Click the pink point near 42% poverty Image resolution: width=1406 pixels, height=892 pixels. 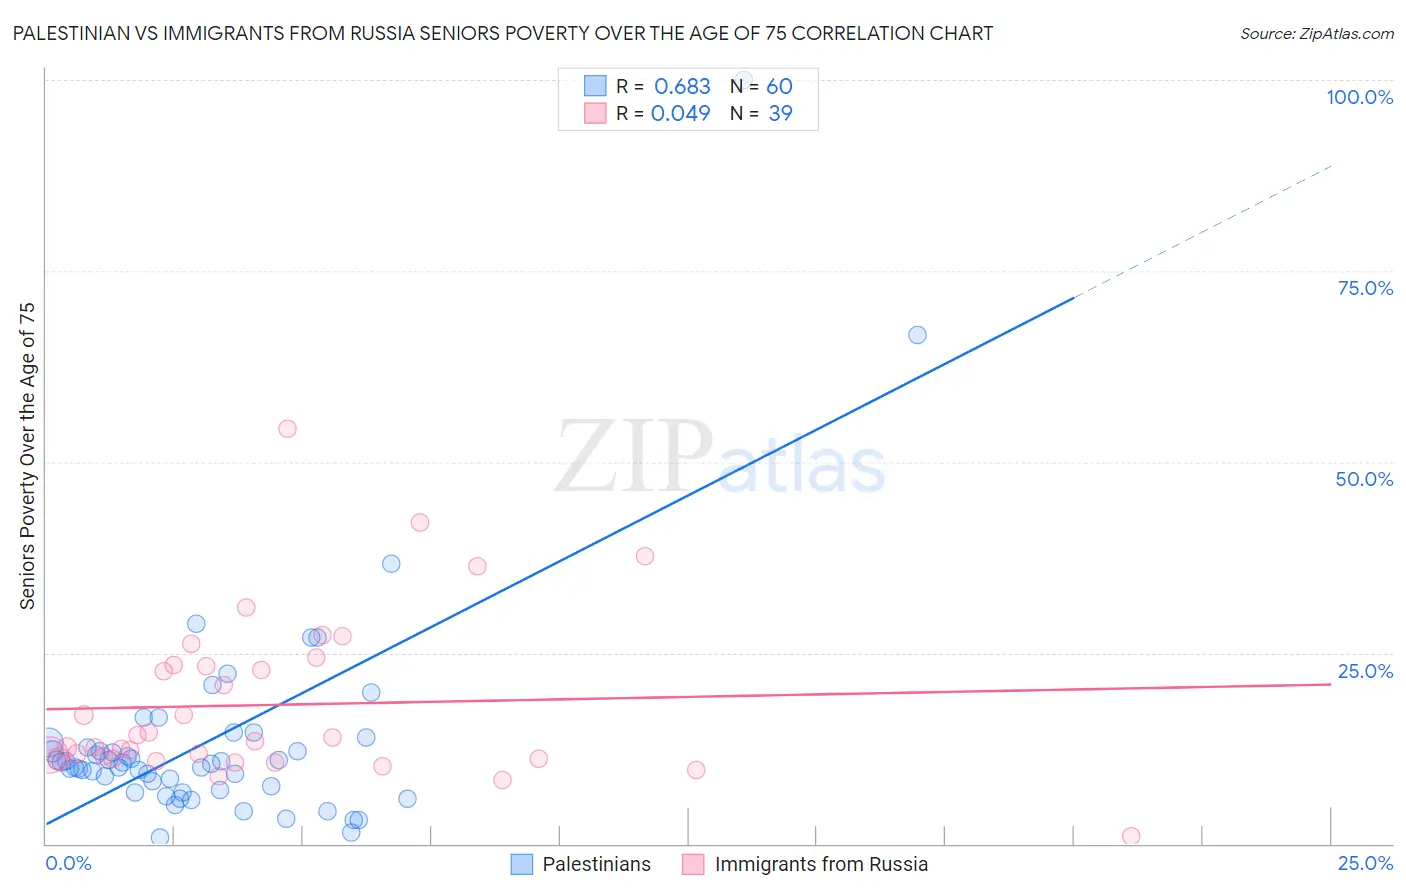420,523
